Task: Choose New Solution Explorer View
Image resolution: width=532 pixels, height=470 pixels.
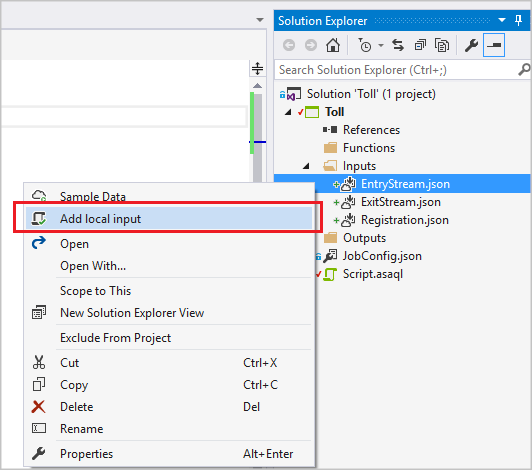Action: click(169, 313)
